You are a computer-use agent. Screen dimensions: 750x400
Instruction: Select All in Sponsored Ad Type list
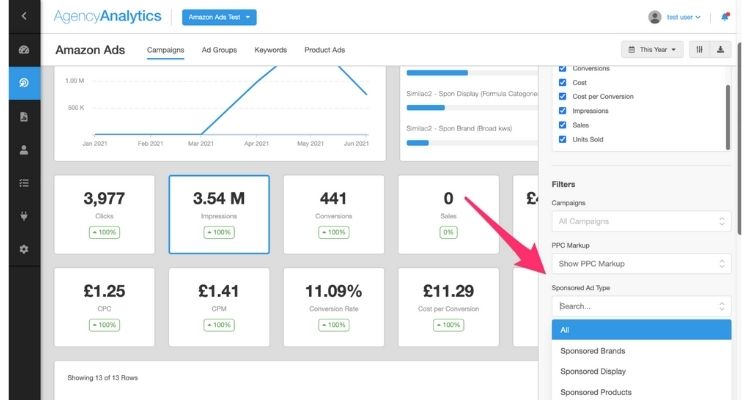coord(641,330)
